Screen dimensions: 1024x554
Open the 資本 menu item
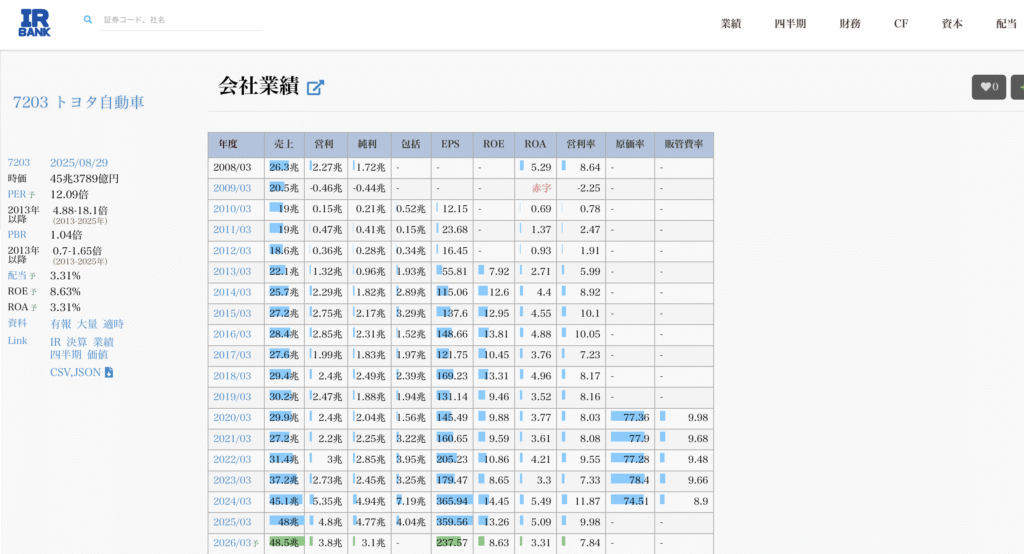pyautogui.click(x=952, y=24)
